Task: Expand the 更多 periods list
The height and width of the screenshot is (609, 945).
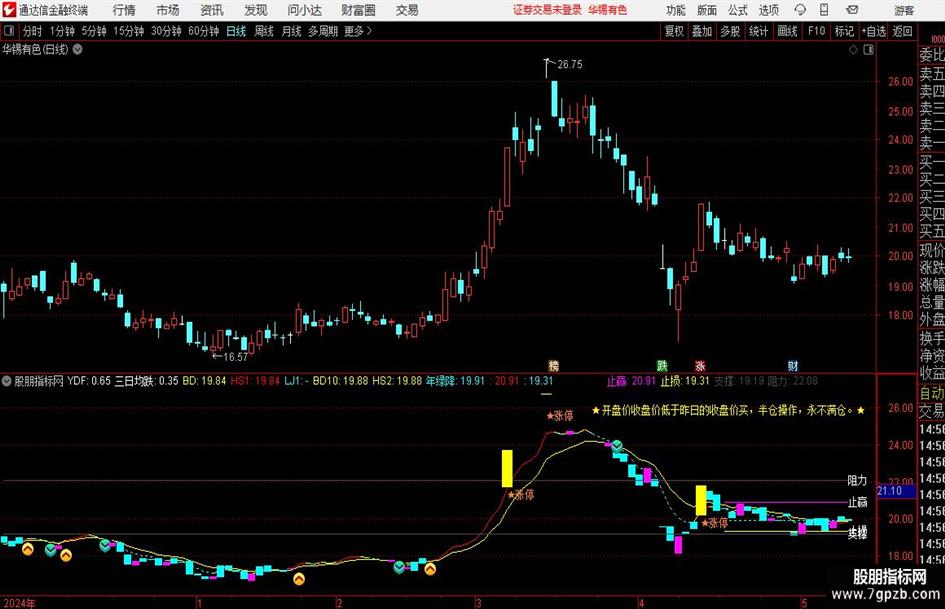Action: tap(358, 31)
